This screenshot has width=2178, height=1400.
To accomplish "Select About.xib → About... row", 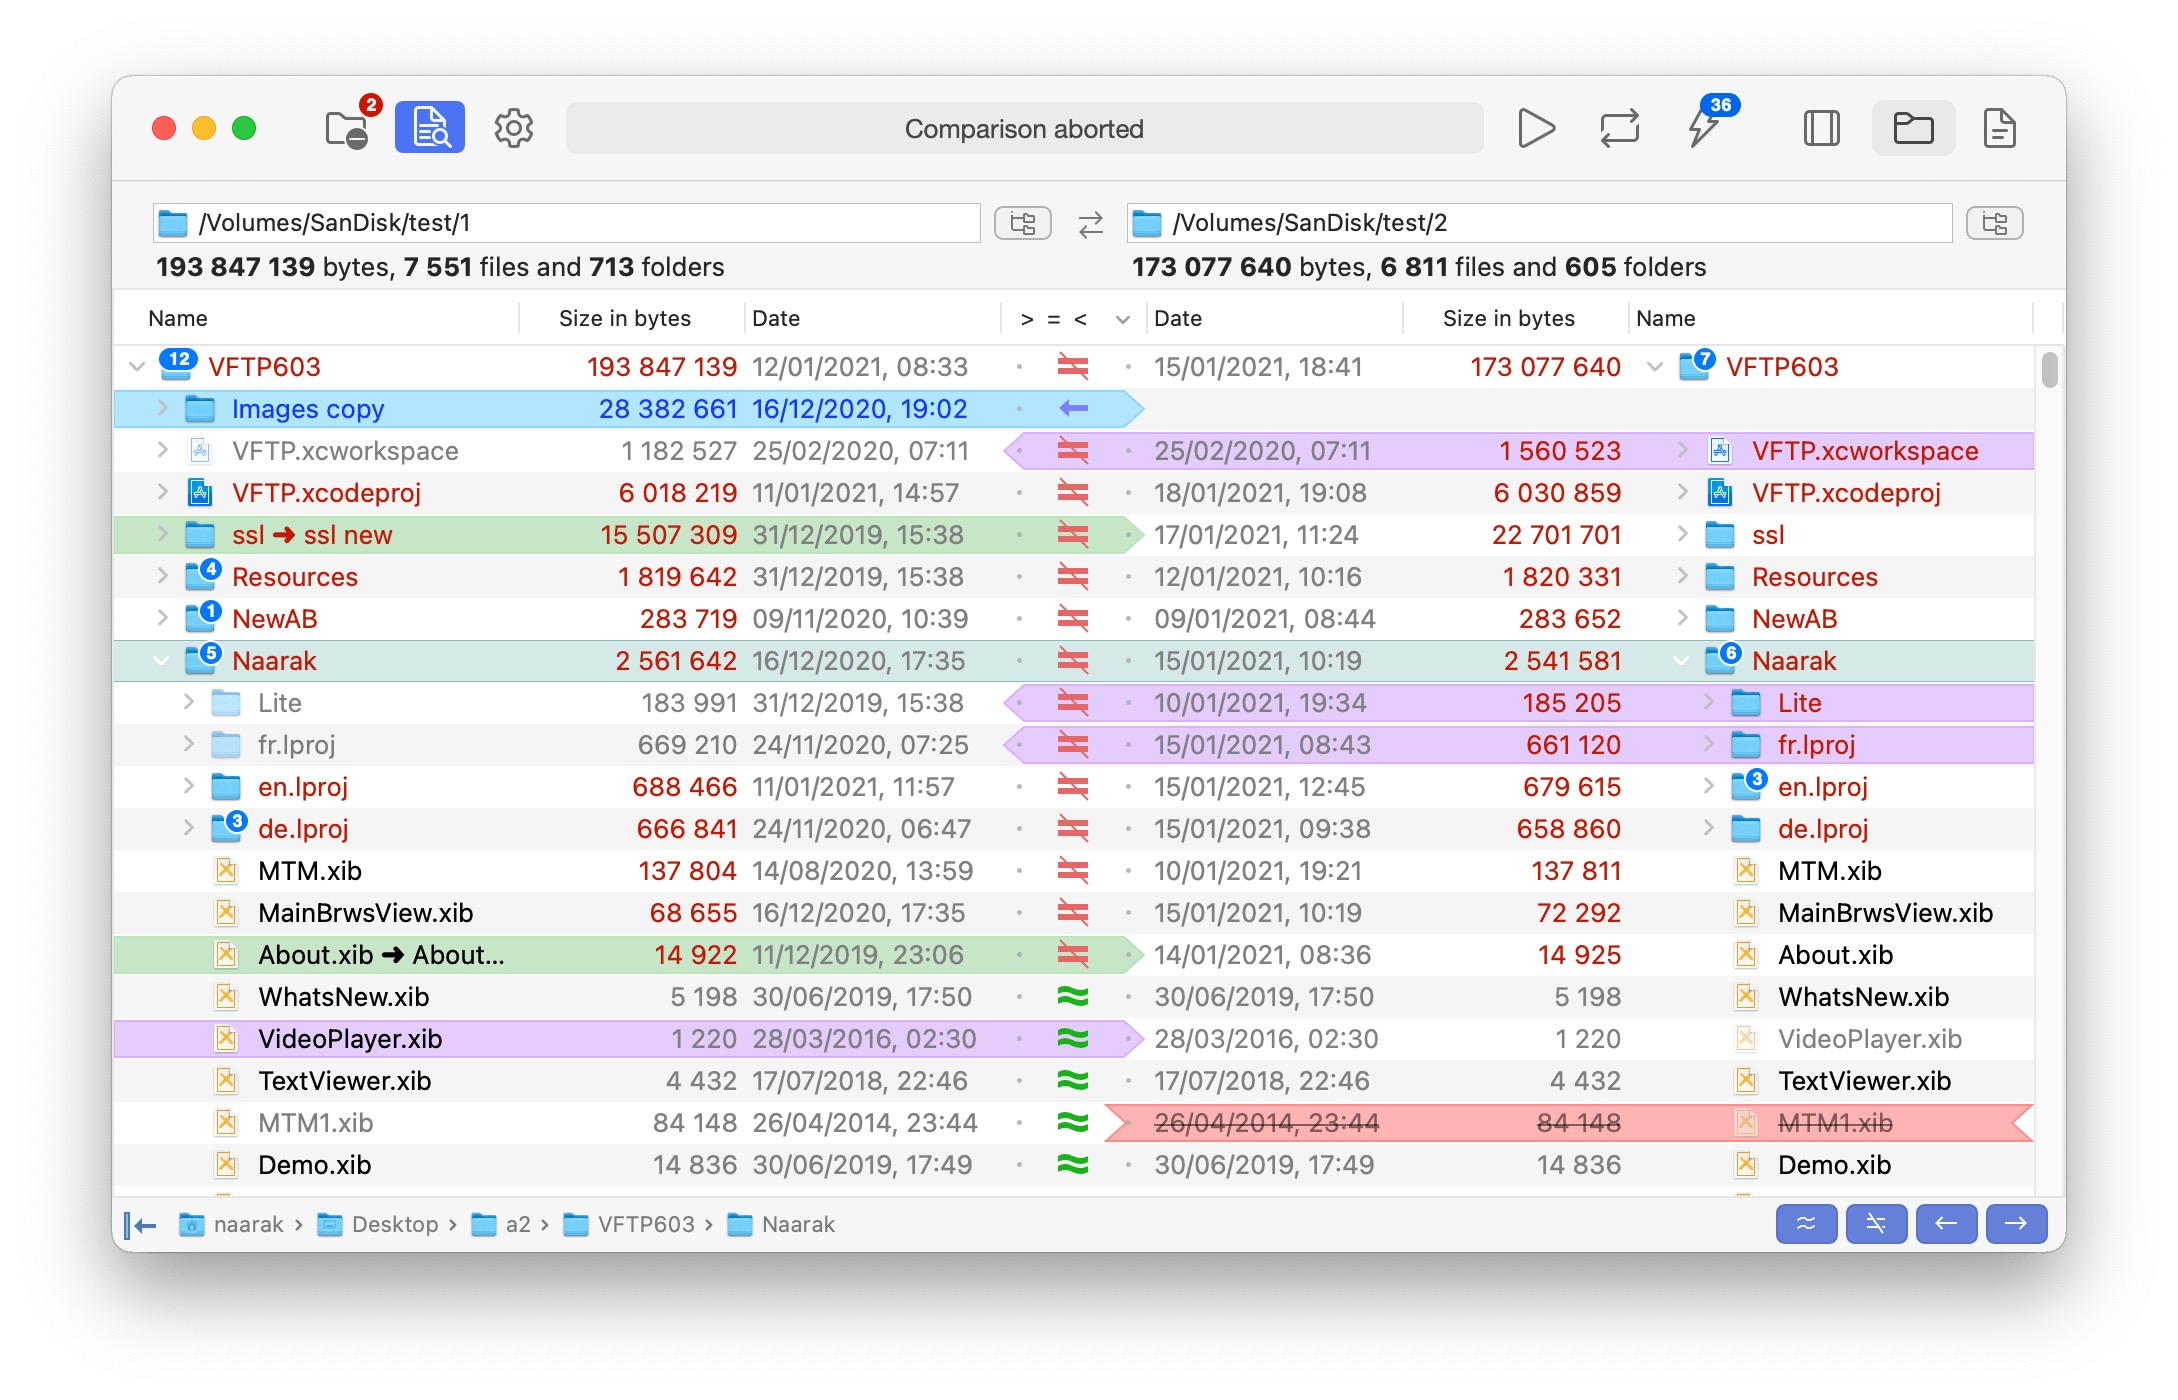I will pos(629,955).
